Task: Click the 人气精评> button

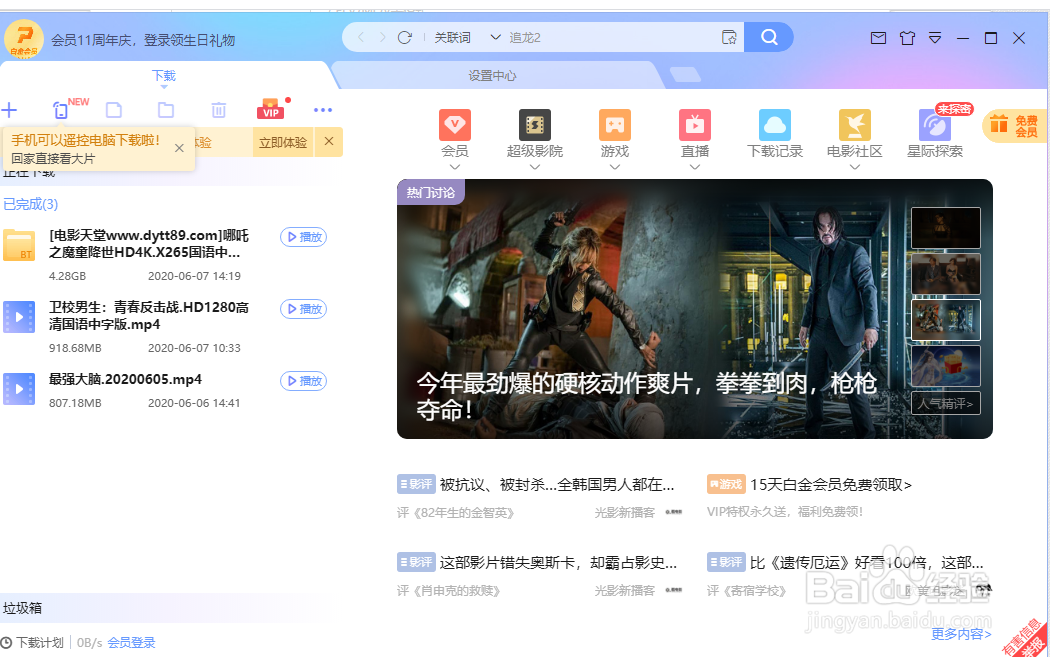Action: (x=946, y=403)
